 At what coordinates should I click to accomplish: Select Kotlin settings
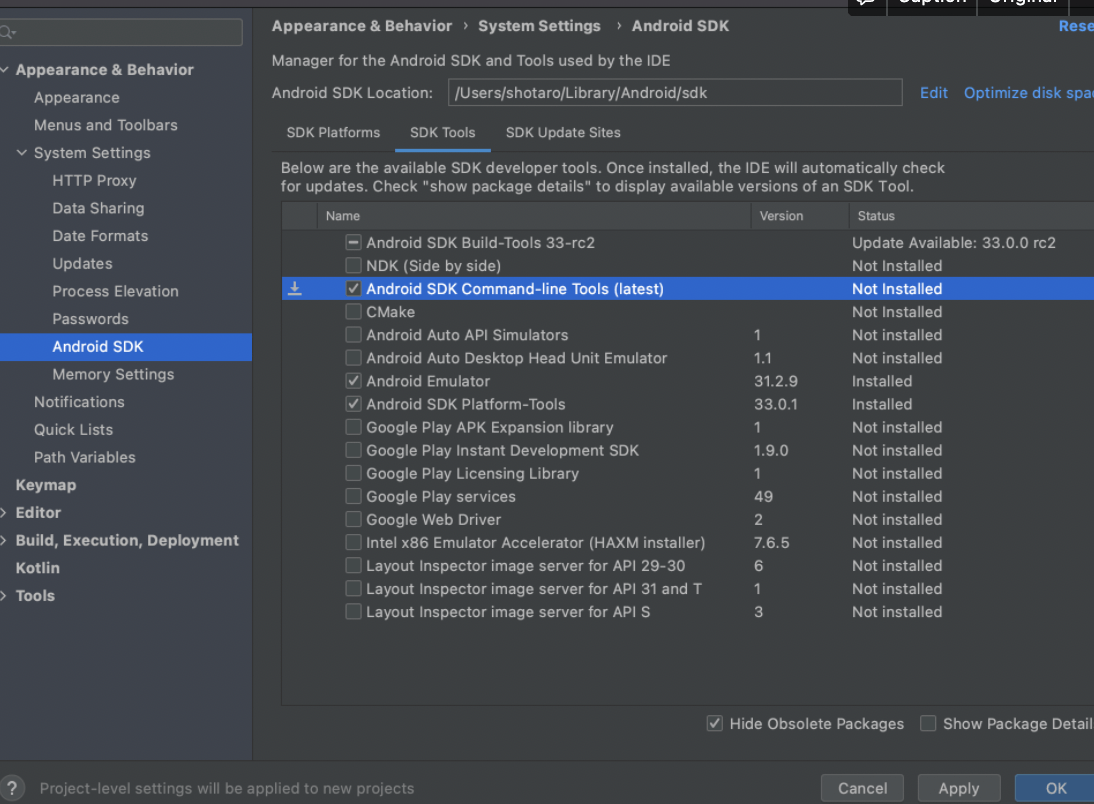click(x=38, y=568)
